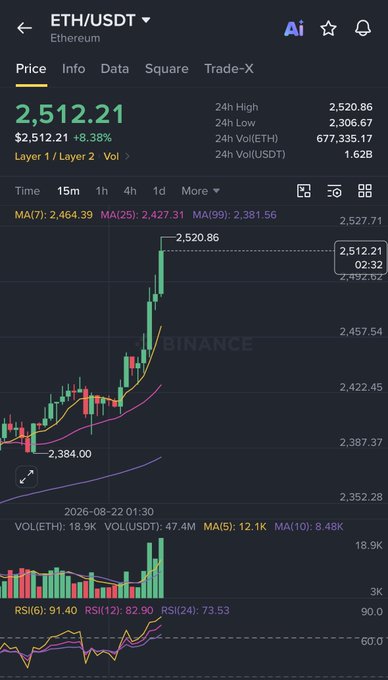Image resolution: width=388 pixels, height=680 pixels.
Task: Click the 2,384.00 low marker on chart
Action: (70, 454)
